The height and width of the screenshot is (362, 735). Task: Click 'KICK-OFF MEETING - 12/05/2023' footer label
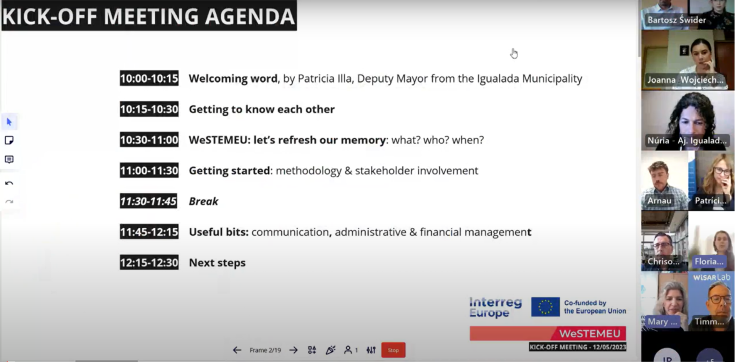pyautogui.click(x=578, y=347)
